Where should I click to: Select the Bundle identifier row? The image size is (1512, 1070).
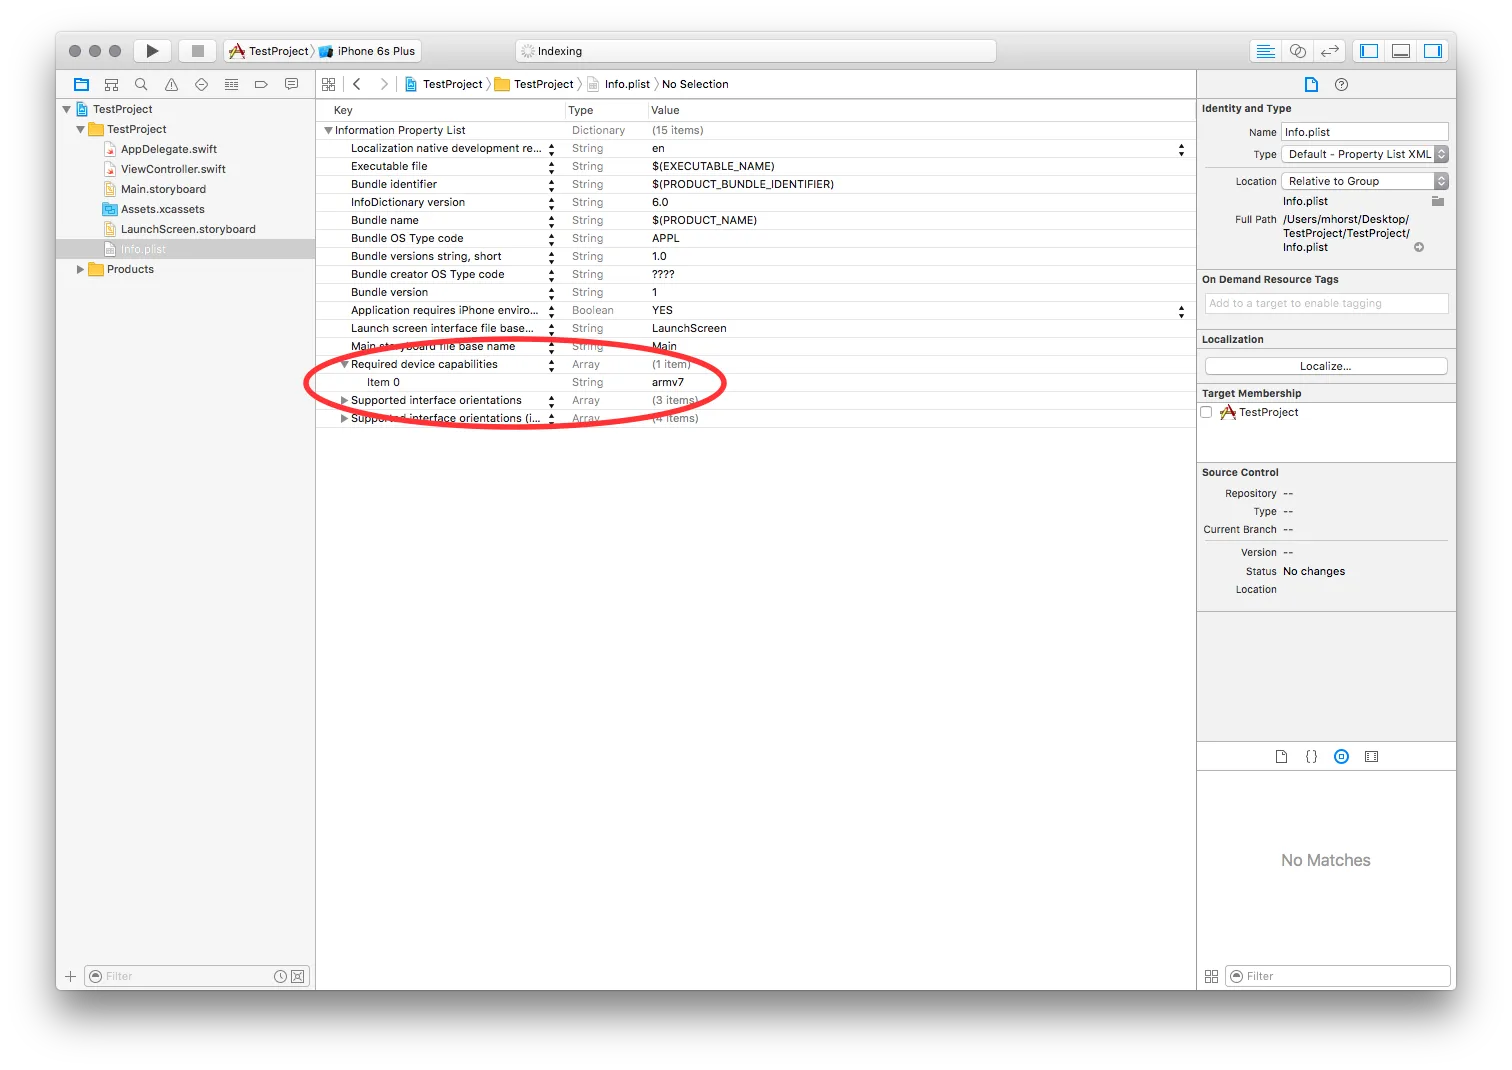[755, 184]
